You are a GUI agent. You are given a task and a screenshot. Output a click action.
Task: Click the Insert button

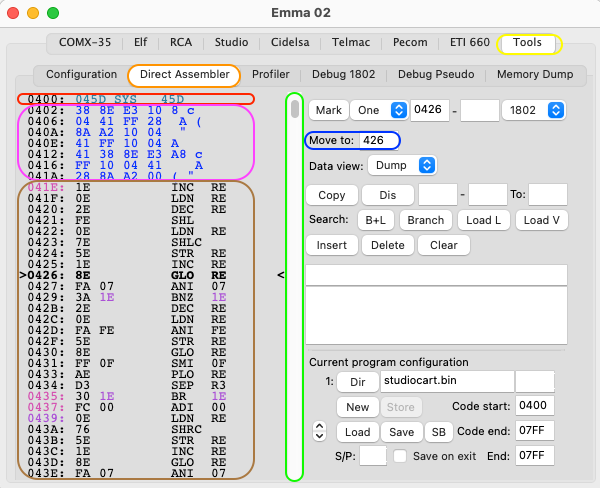tap(332, 245)
